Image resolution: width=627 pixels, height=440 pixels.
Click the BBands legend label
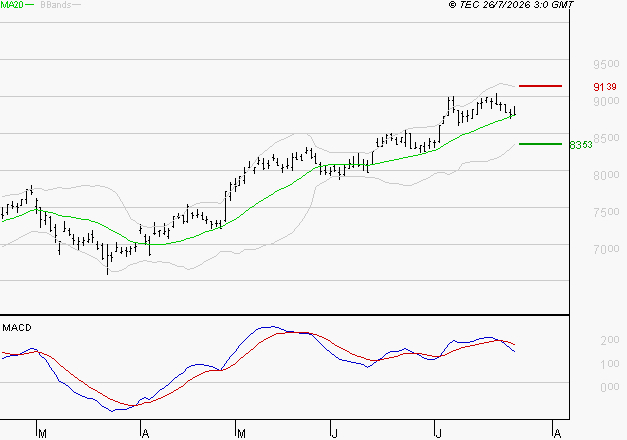click(56, 5)
